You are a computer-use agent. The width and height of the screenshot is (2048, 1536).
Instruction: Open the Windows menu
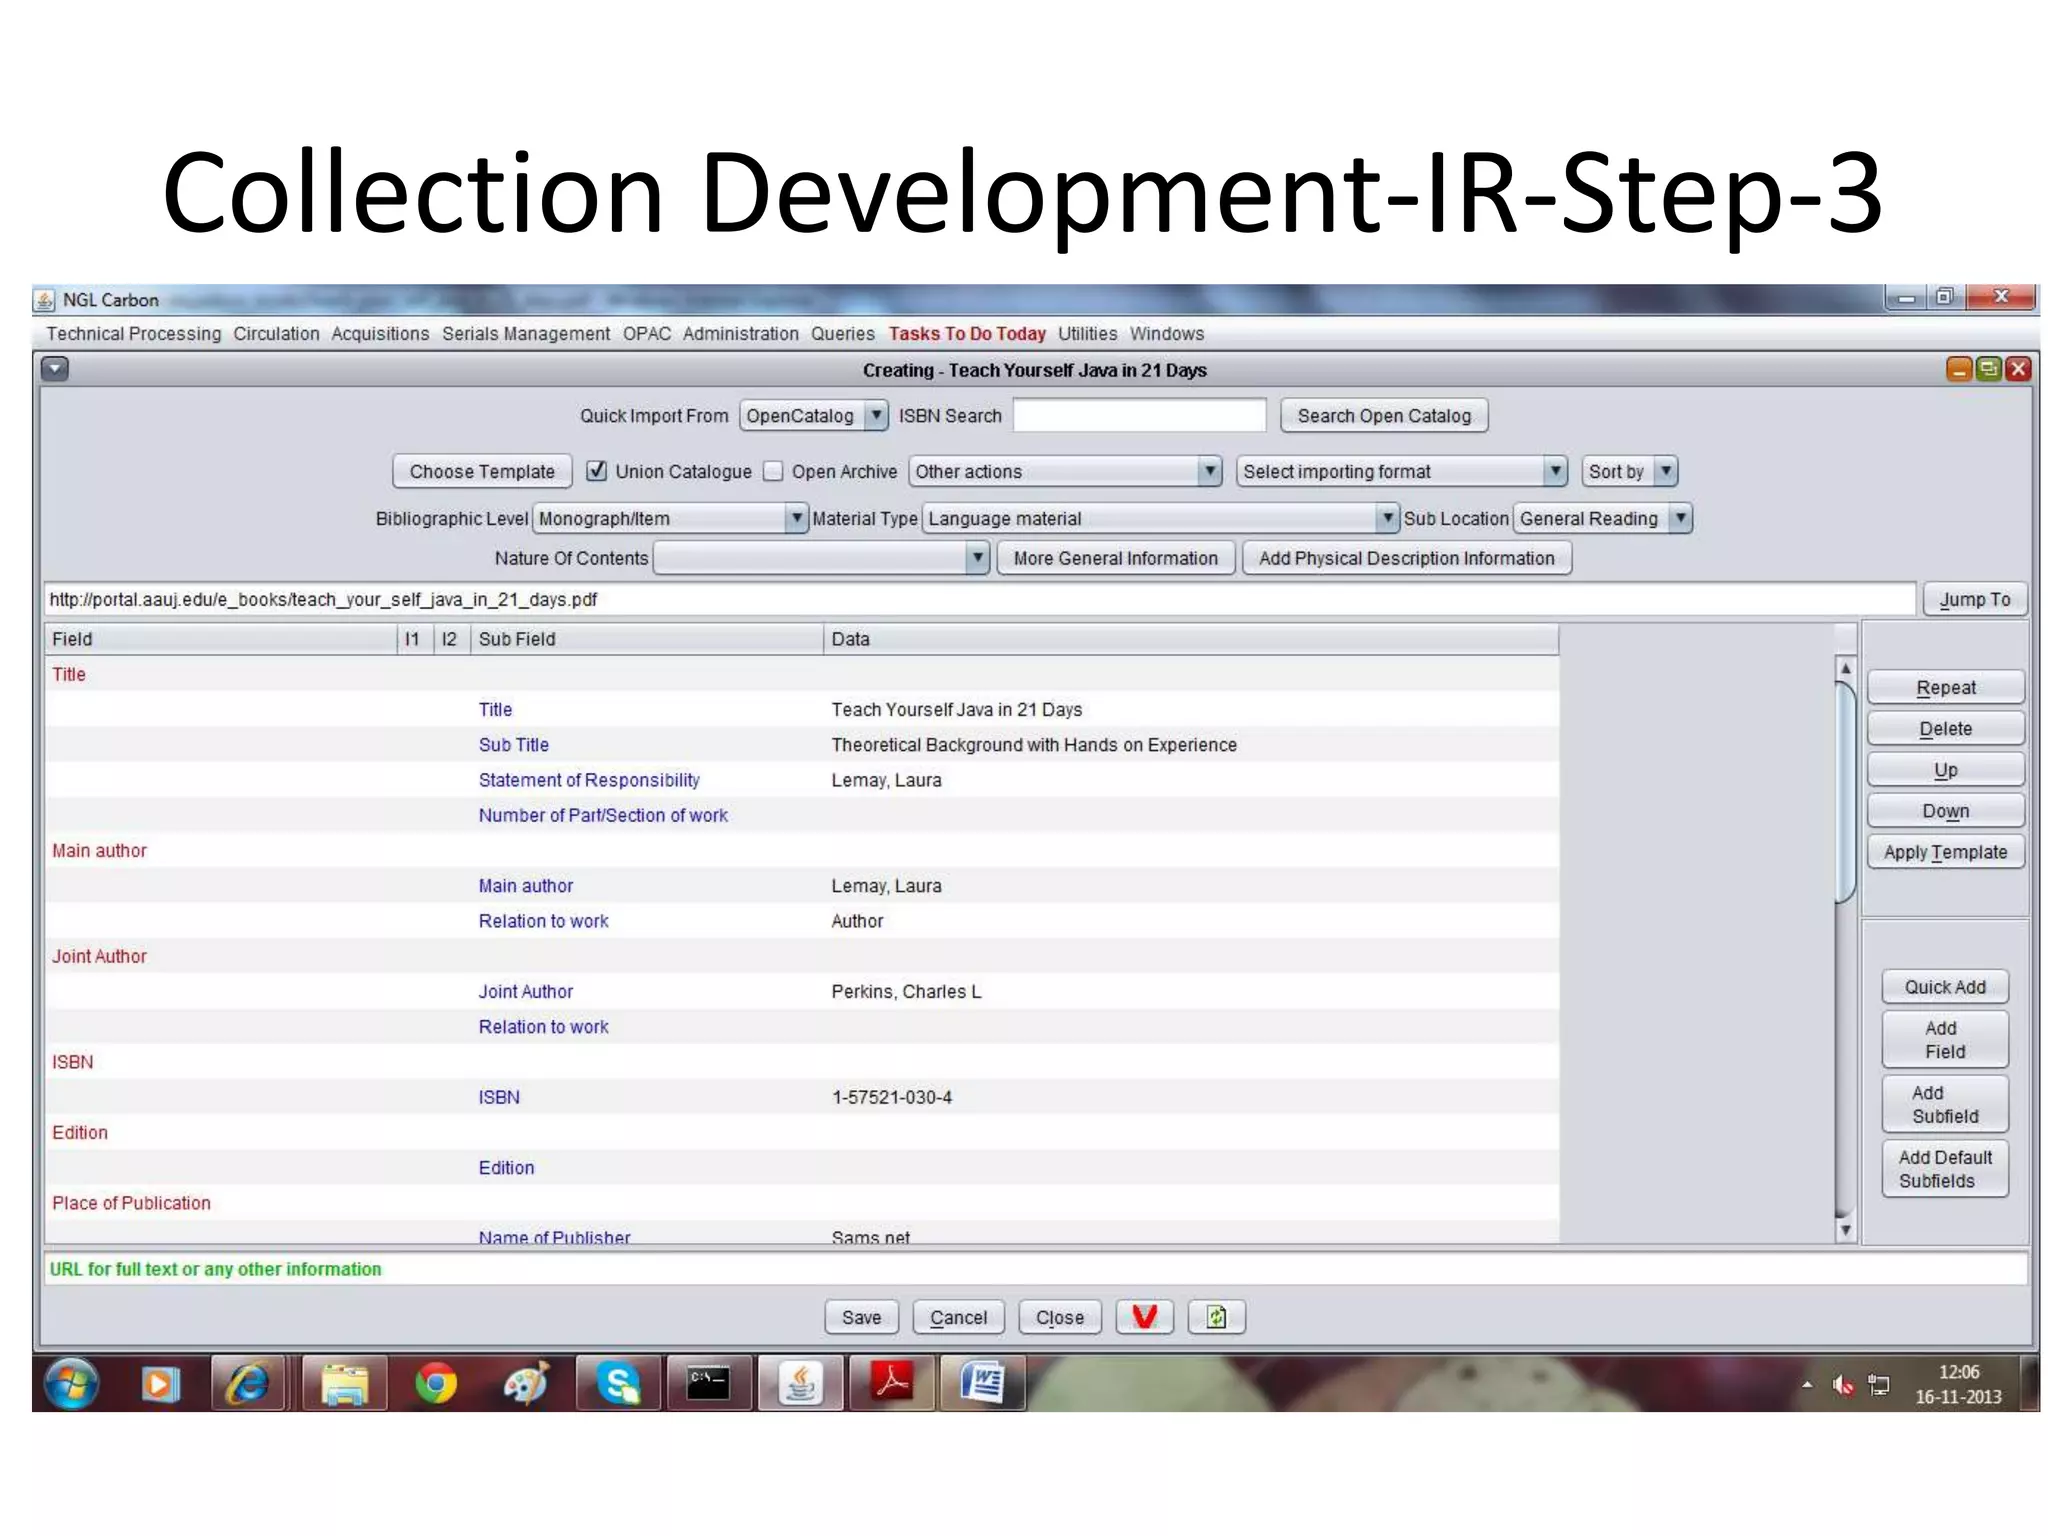pyautogui.click(x=1167, y=333)
